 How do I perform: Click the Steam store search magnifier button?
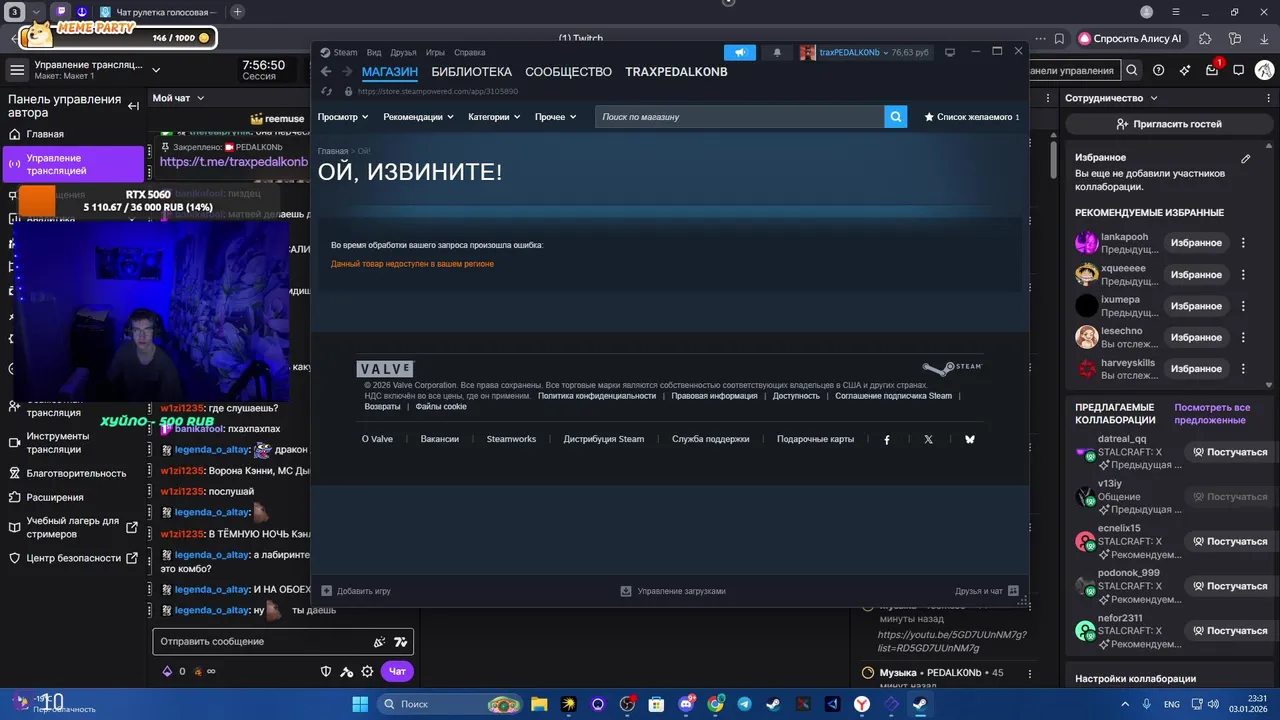point(895,117)
